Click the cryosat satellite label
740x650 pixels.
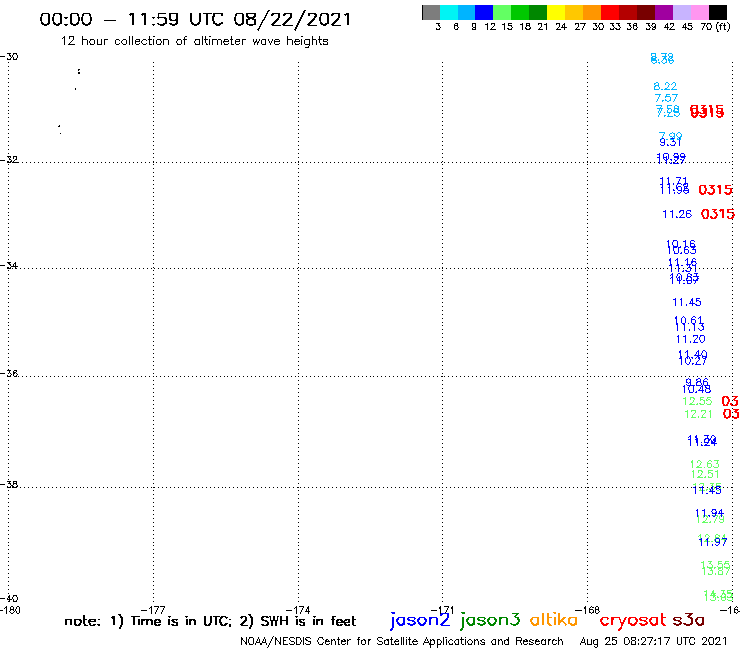pos(633,621)
